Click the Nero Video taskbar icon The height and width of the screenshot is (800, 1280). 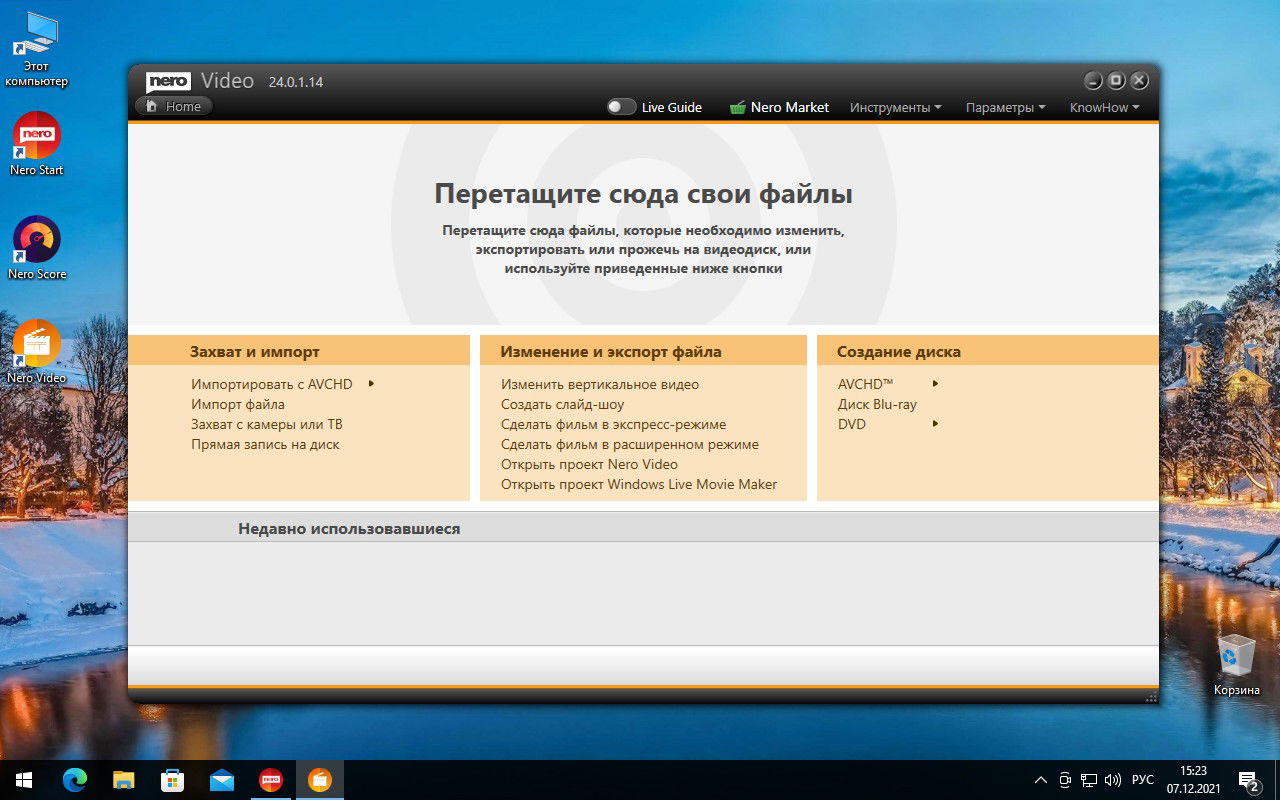click(319, 779)
